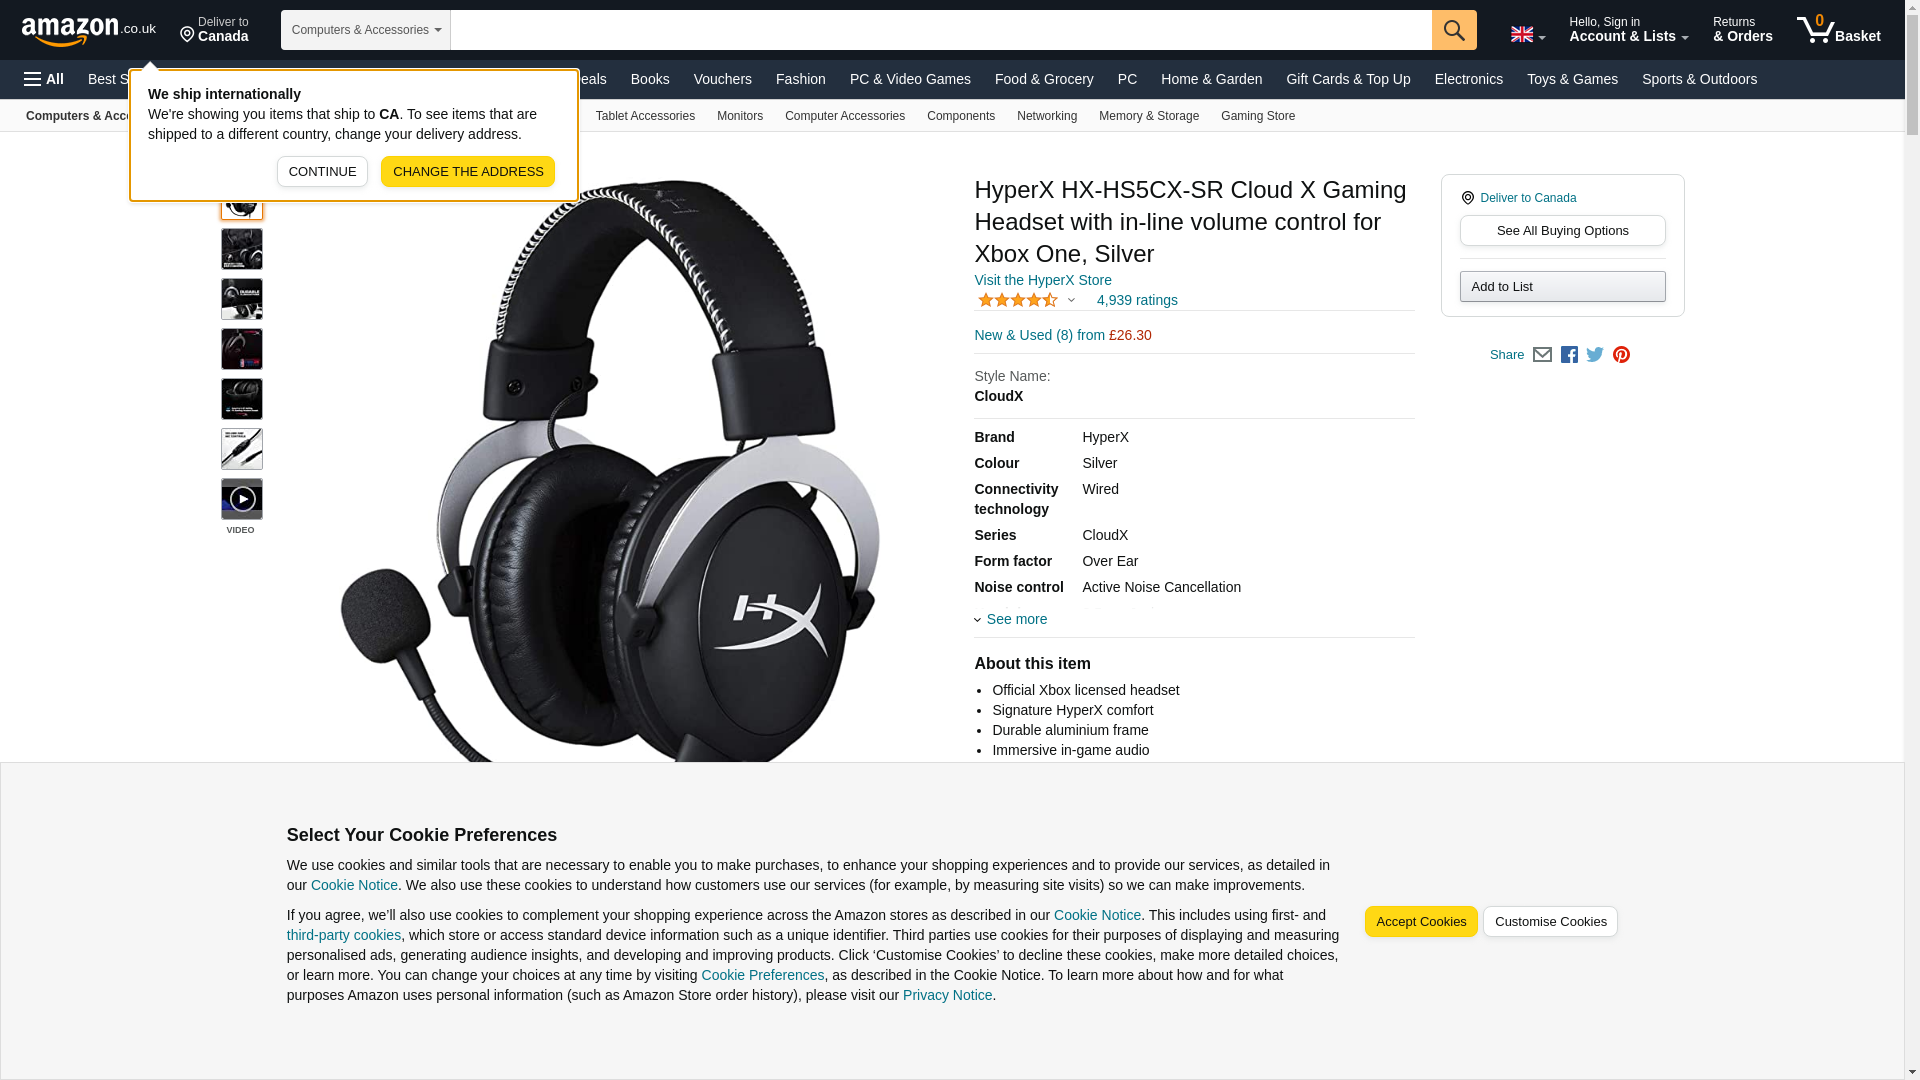Share product on Facebook icon
Screen dimensions: 1920x1080
(x=1569, y=355)
